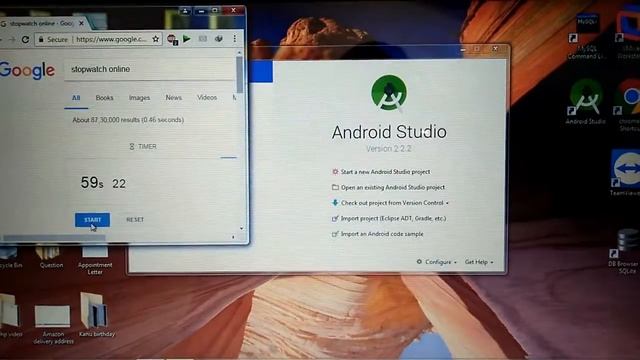Open the Chrome three-dot menu

coord(235,39)
